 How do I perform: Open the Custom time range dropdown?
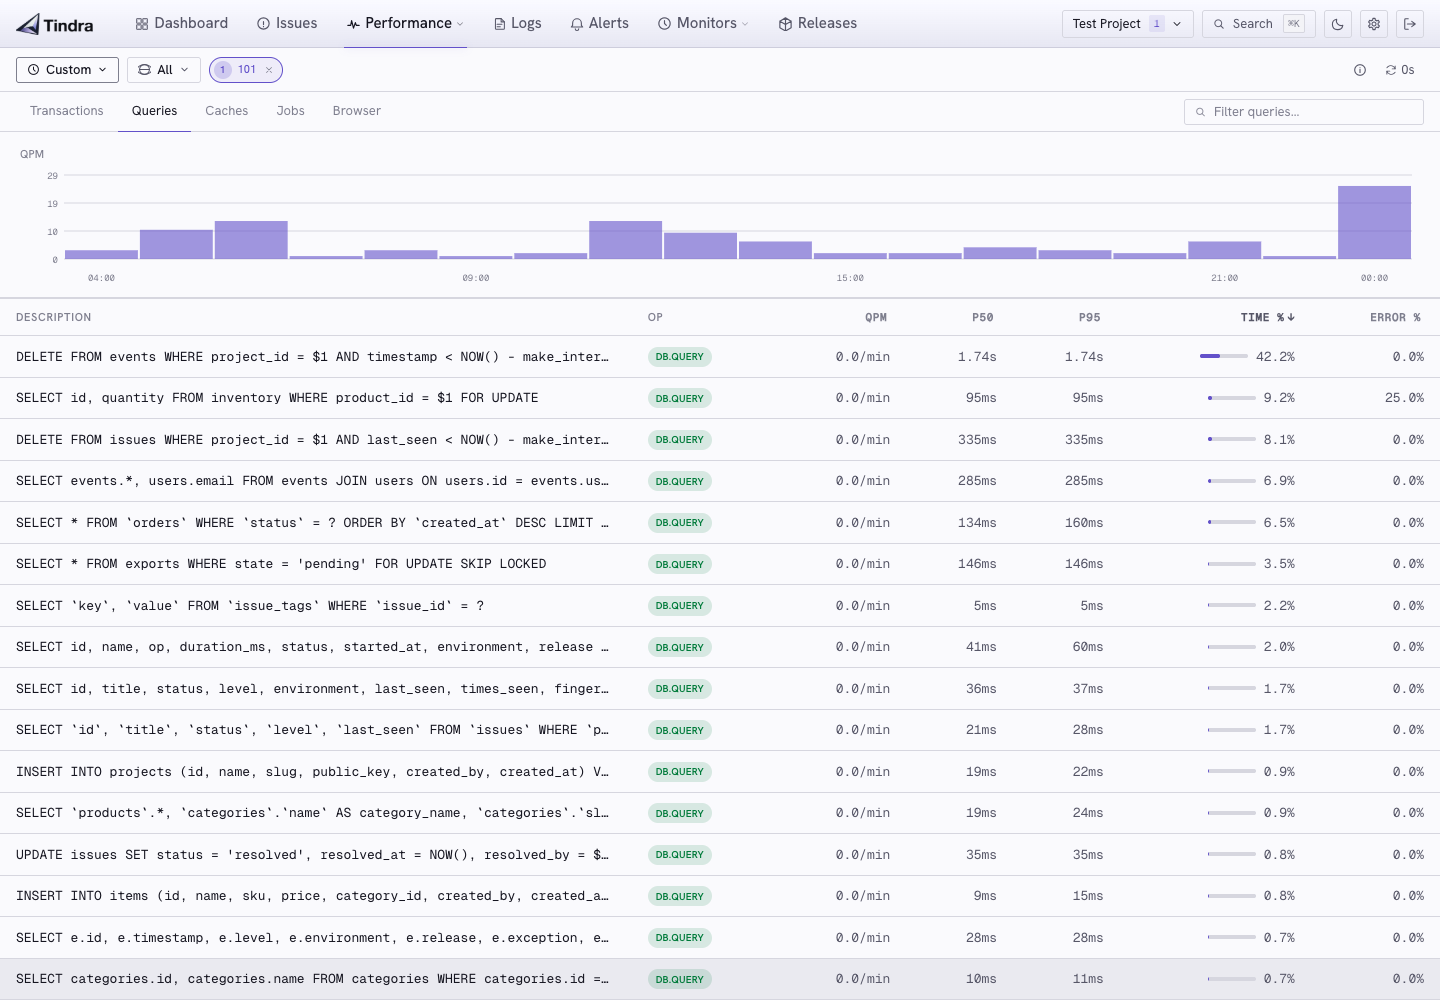coord(67,70)
